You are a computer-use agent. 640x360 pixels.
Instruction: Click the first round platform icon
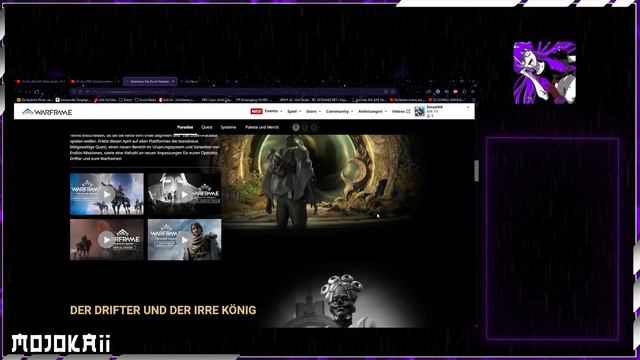tap(296, 127)
